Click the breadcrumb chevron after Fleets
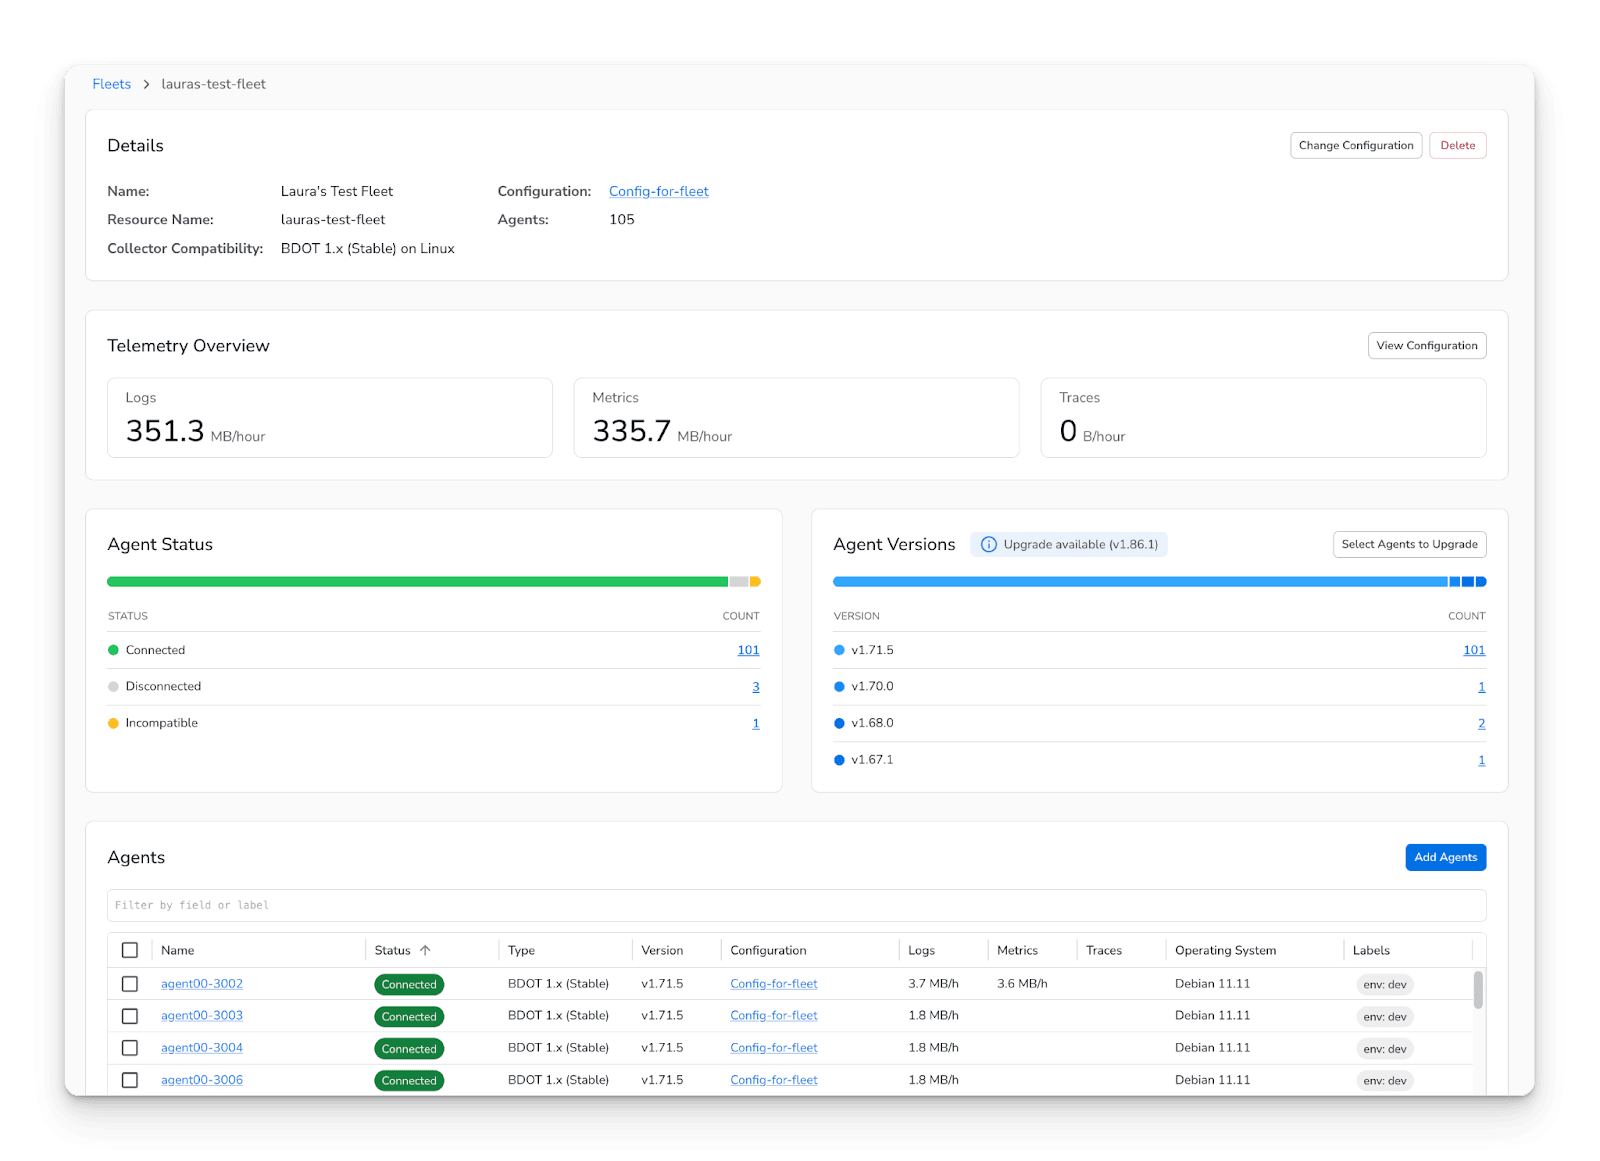The width and height of the screenshot is (1600, 1161). click(x=146, y=85)
